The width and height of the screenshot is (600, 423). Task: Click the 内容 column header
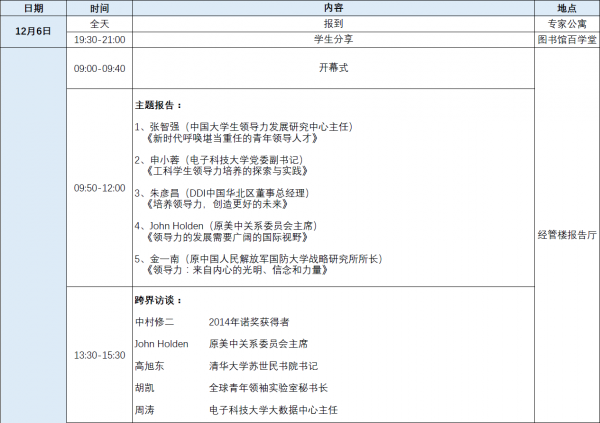[x=333, y=7]
